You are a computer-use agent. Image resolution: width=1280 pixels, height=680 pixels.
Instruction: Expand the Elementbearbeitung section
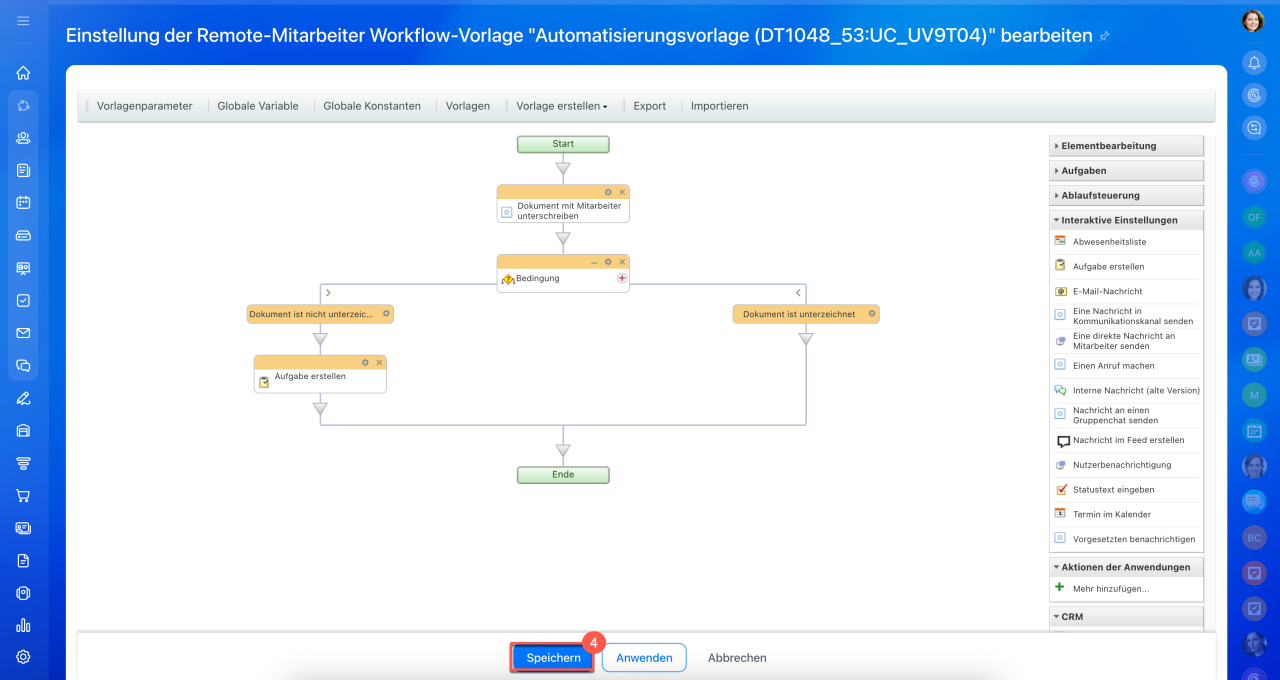[1126, 146]
